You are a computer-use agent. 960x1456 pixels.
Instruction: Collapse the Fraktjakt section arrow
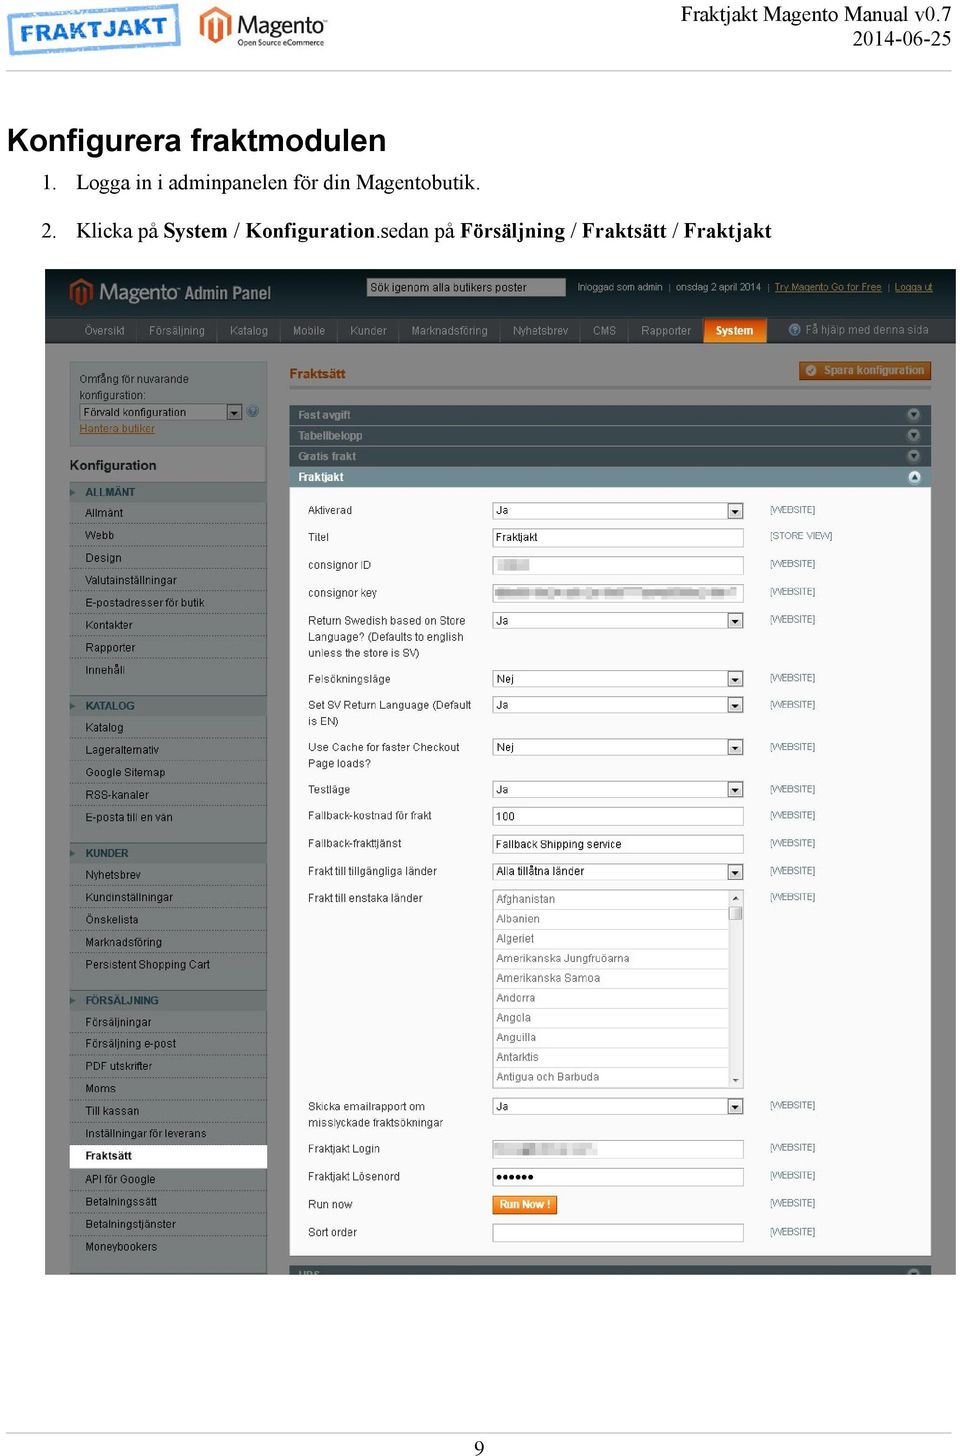point(913,477)
